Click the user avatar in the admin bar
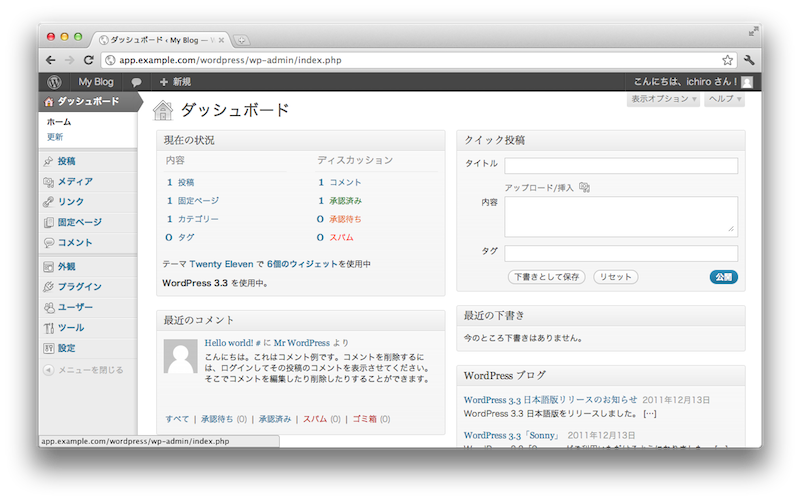The image size is (800, 501). point(747,82)
